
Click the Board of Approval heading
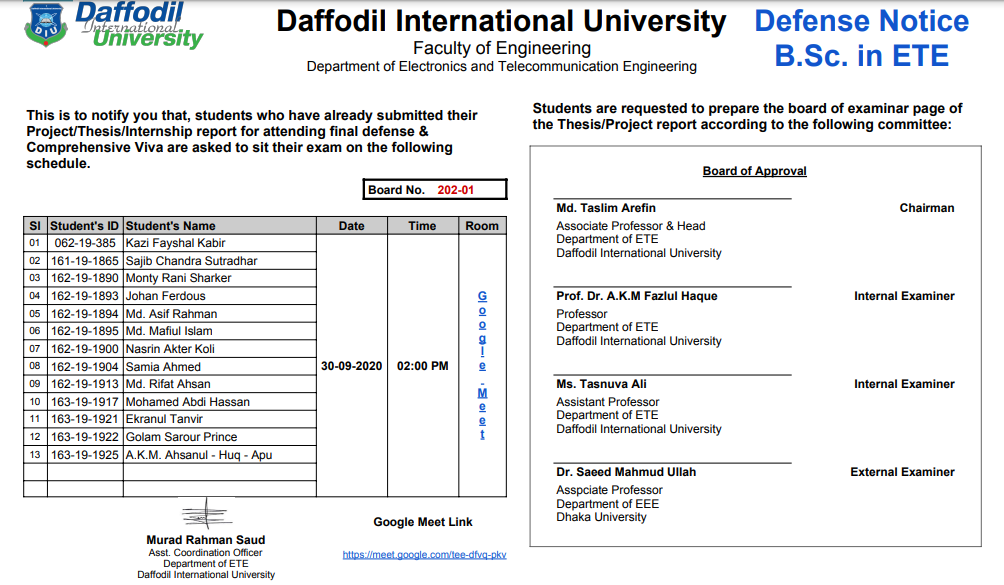click(754, 171)
